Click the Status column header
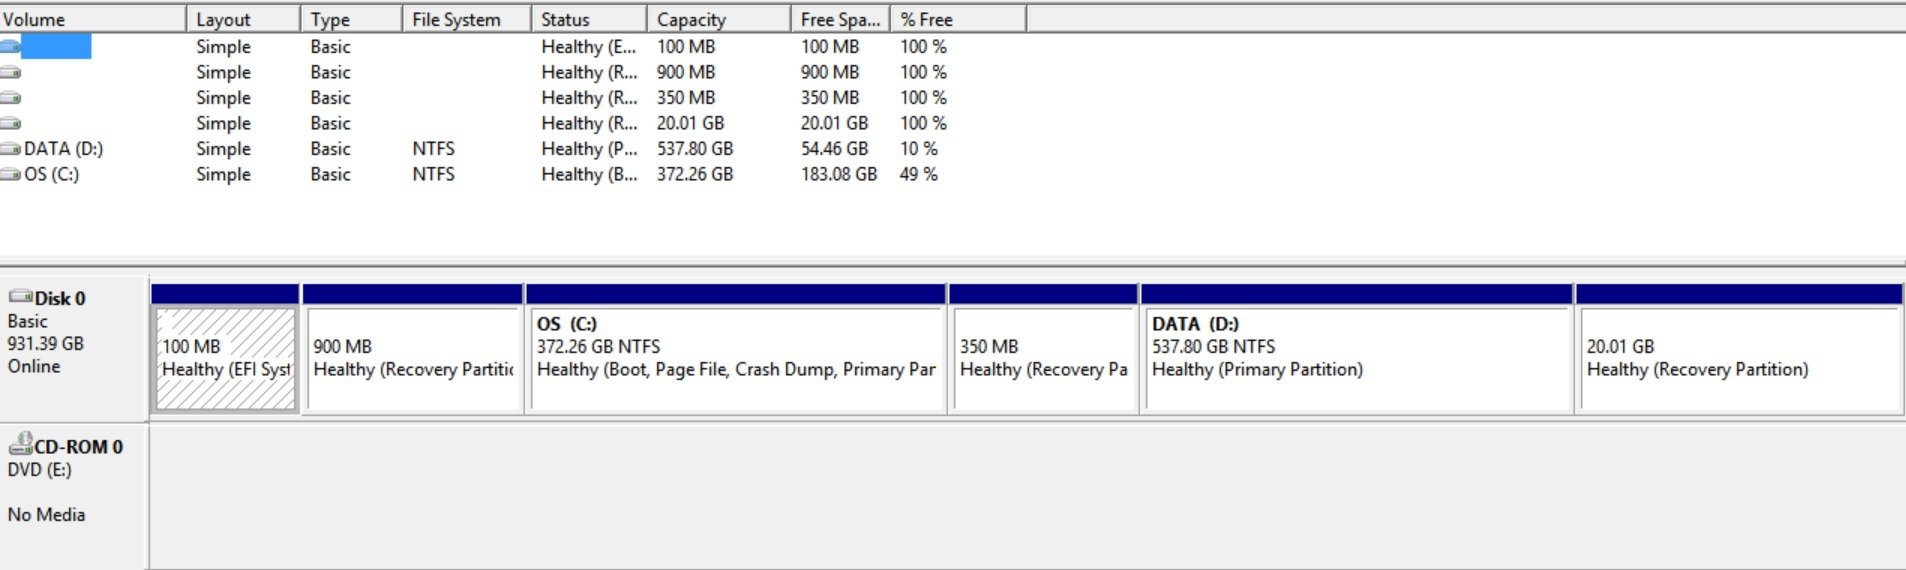Image resolution: width=1906 pixels, height=570 pixels. [588, 19]
